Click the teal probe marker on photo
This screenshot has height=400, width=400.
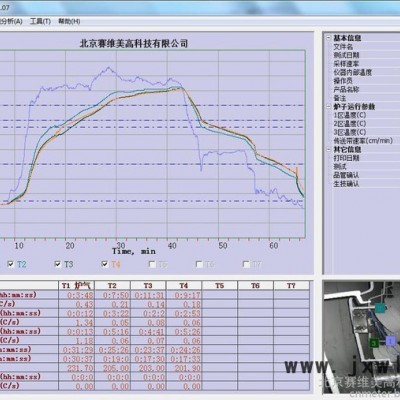(x=380, y=308)
